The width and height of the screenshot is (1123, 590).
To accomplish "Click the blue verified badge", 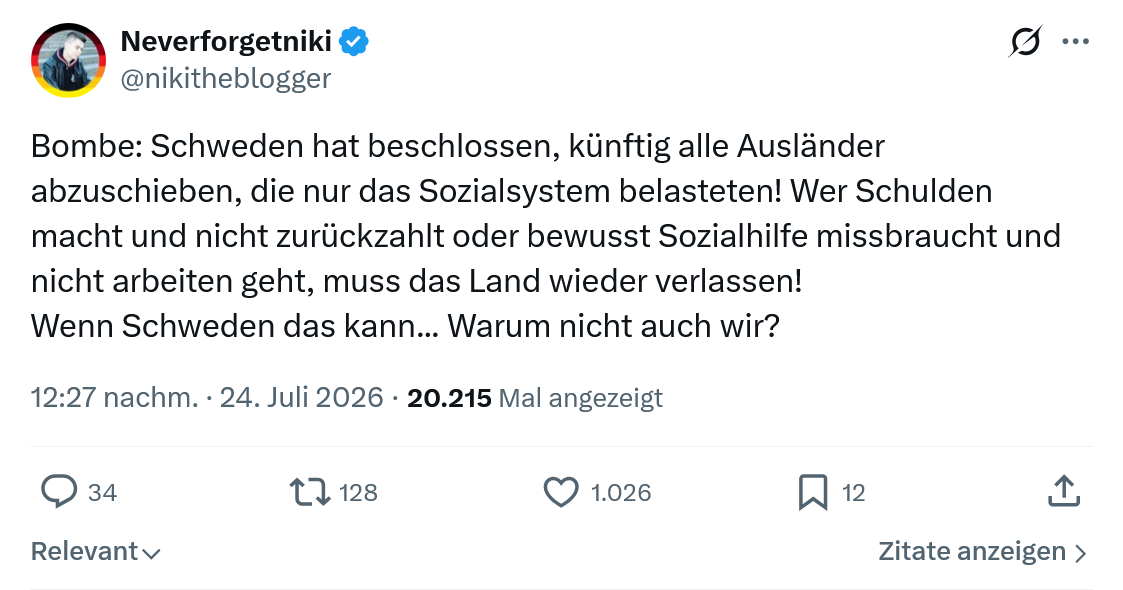I will pos(354,42).
